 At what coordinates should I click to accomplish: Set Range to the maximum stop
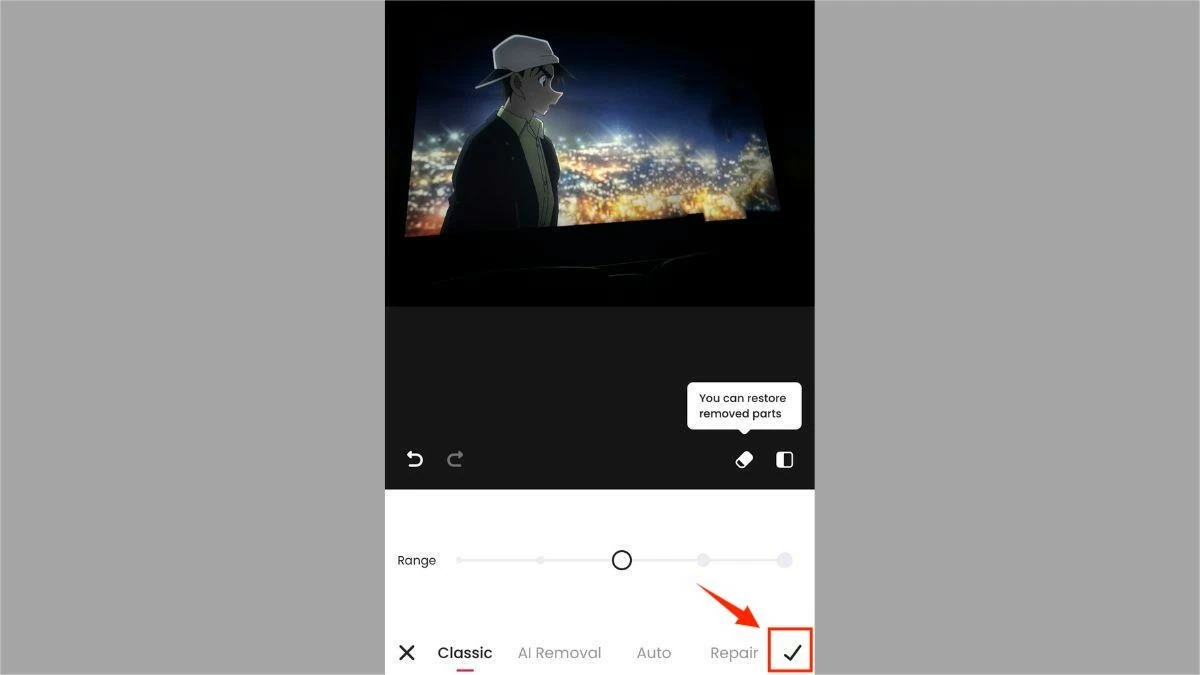[x=785, y=560]
